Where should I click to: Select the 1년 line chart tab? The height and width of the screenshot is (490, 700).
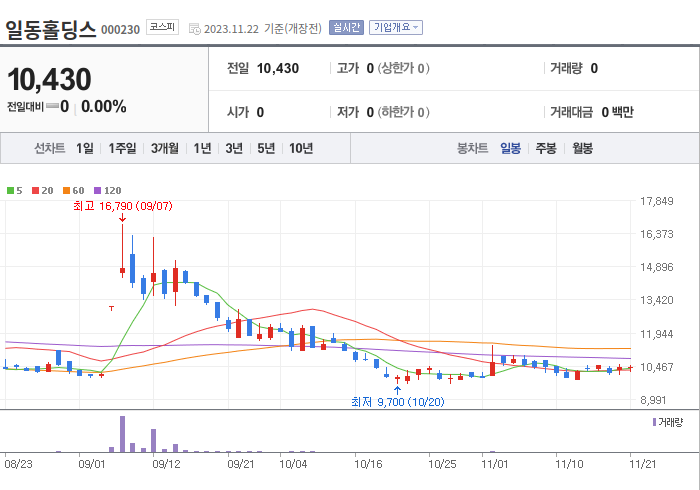202,148
